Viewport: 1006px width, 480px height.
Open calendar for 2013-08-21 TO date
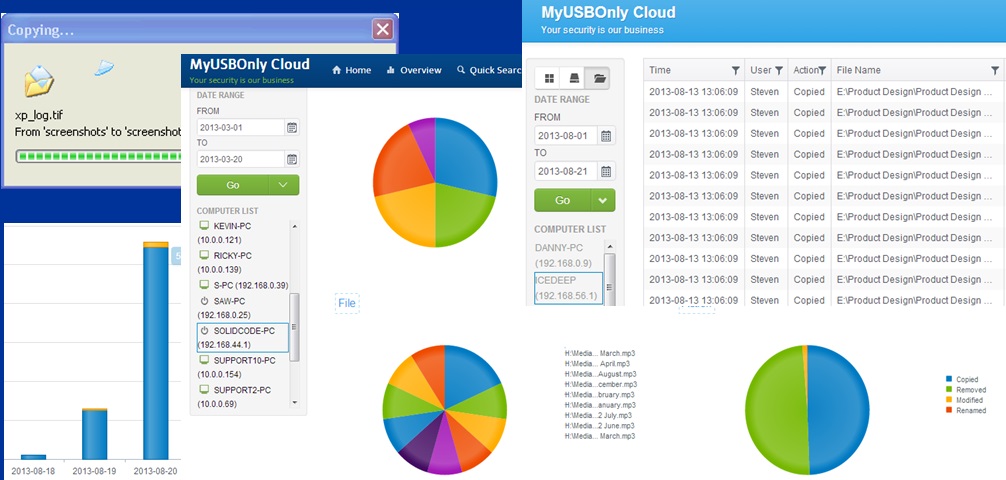click(x=606, y=171)
